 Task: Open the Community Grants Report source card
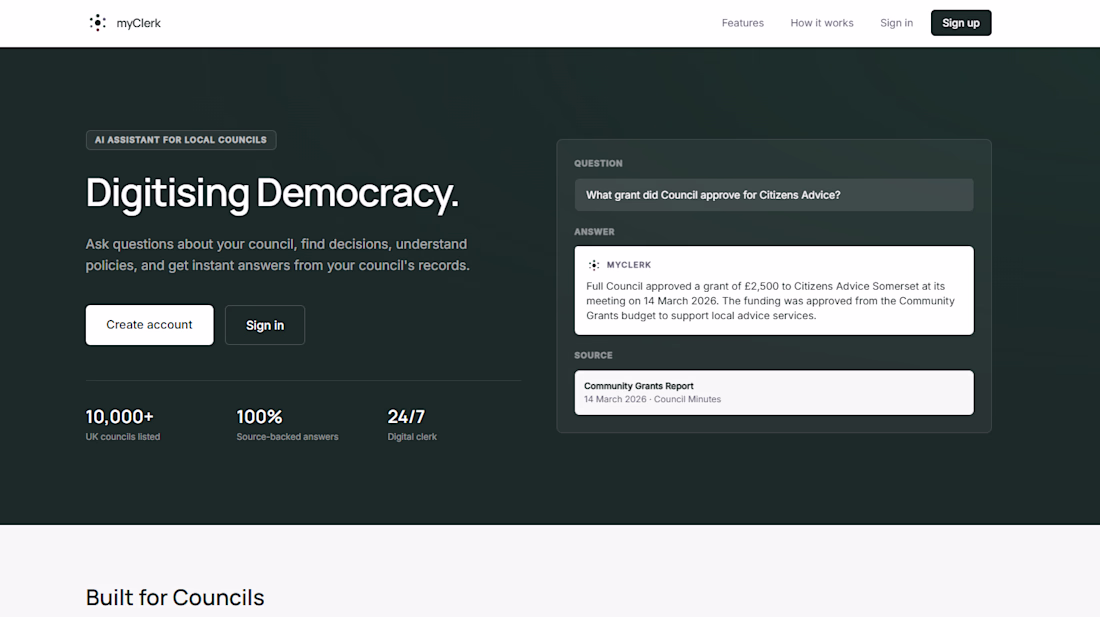(x=774, y=393)
